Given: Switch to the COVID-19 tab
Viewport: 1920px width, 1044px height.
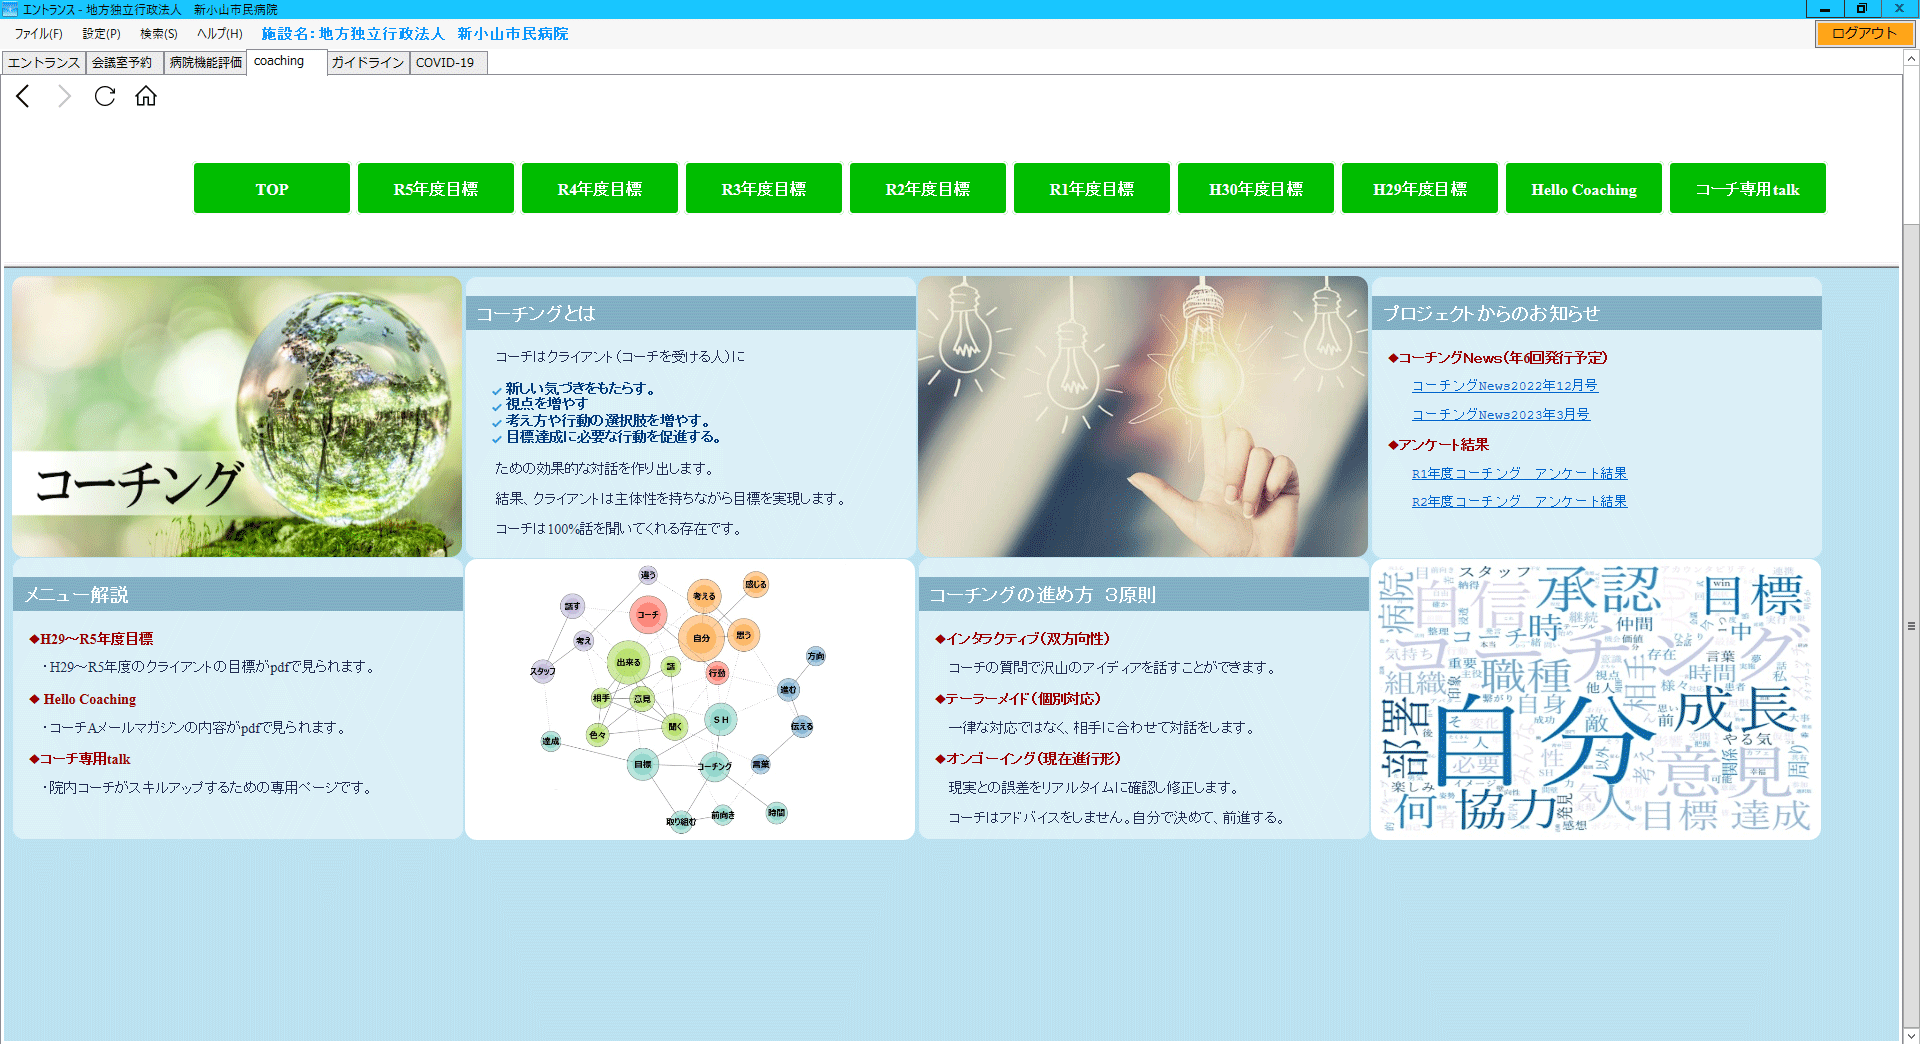Looking at the screenshot, I should coord(445,62).
